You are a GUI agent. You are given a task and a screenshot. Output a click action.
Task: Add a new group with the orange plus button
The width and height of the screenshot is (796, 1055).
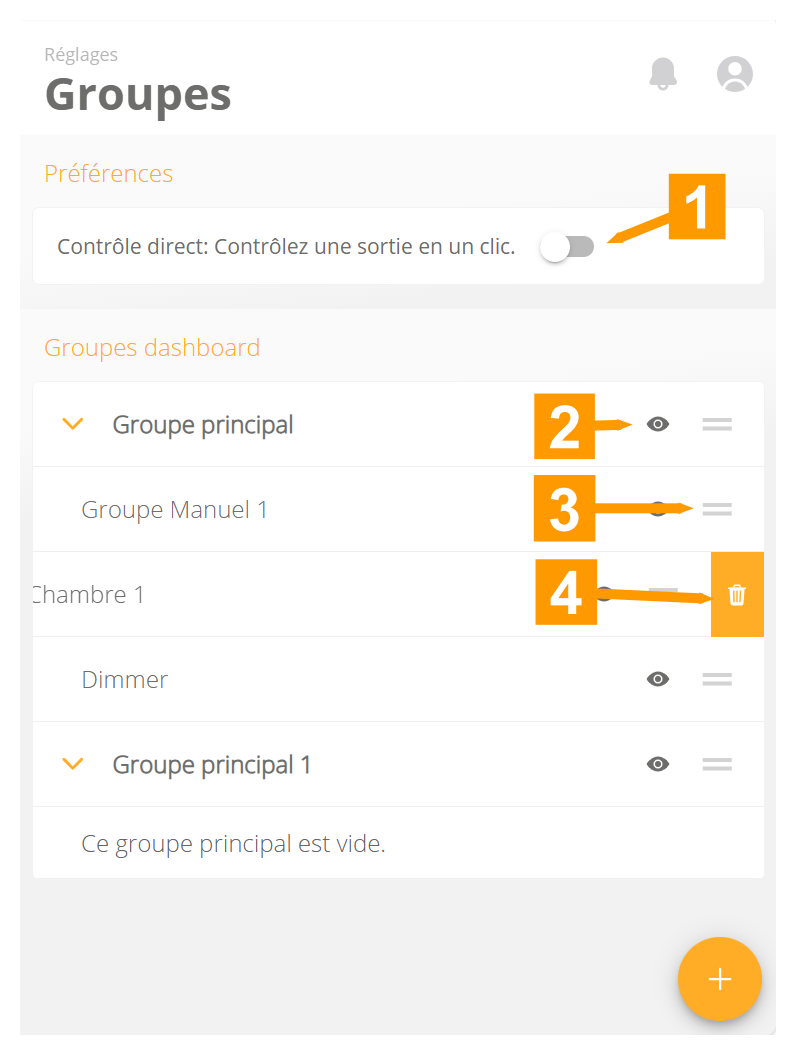tap(720, 980)
